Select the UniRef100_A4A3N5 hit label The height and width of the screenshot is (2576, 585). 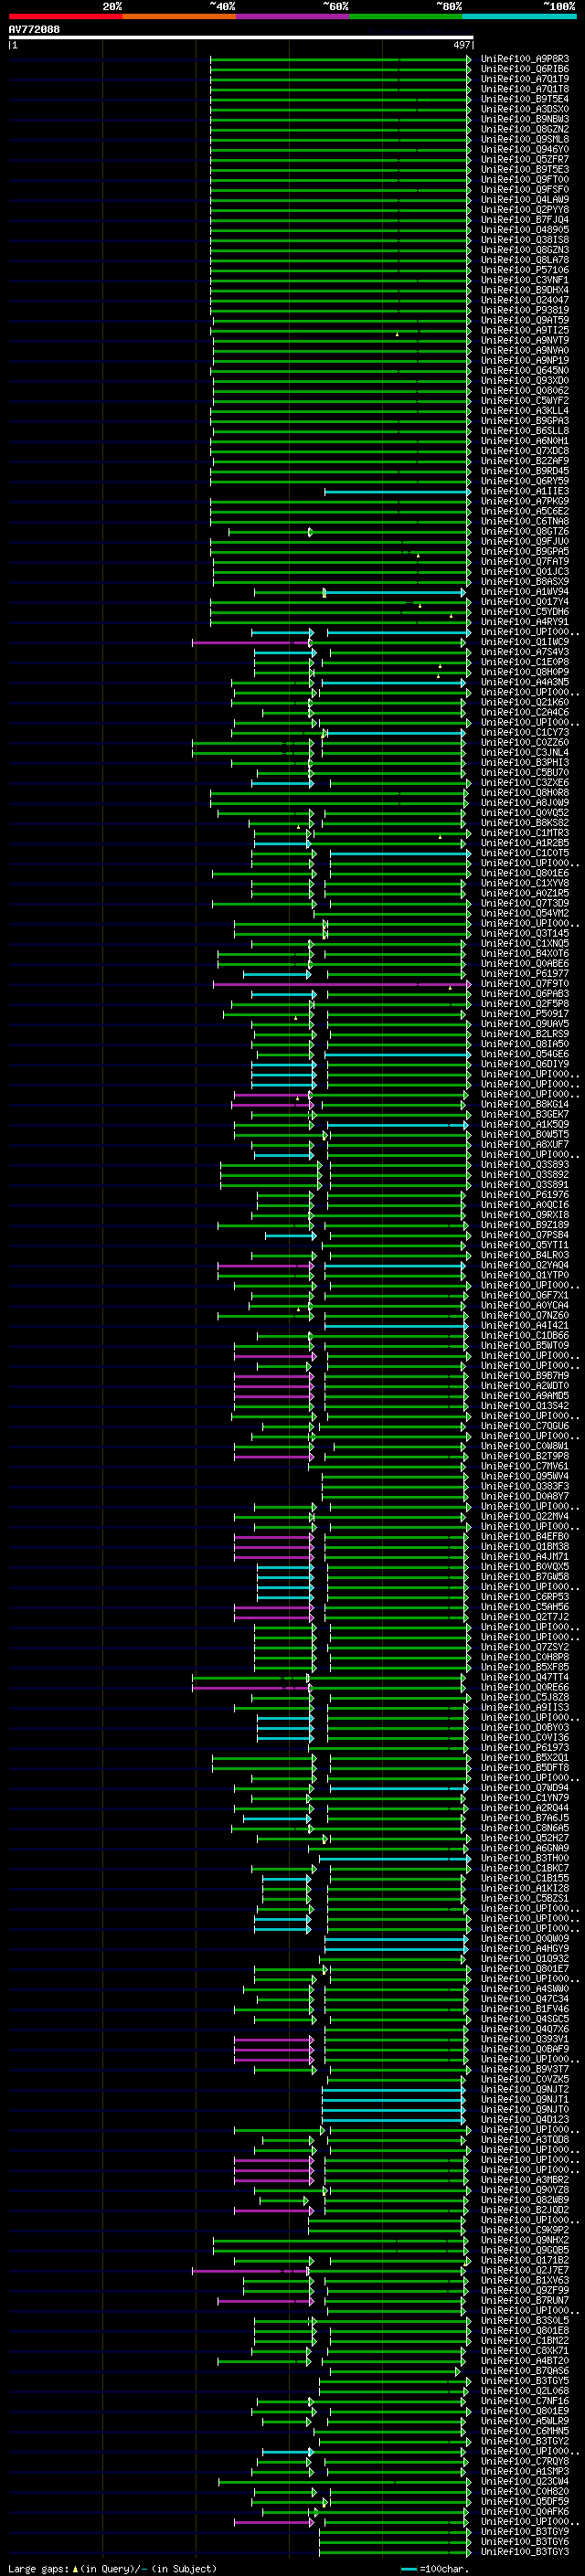tap(525, 682)
